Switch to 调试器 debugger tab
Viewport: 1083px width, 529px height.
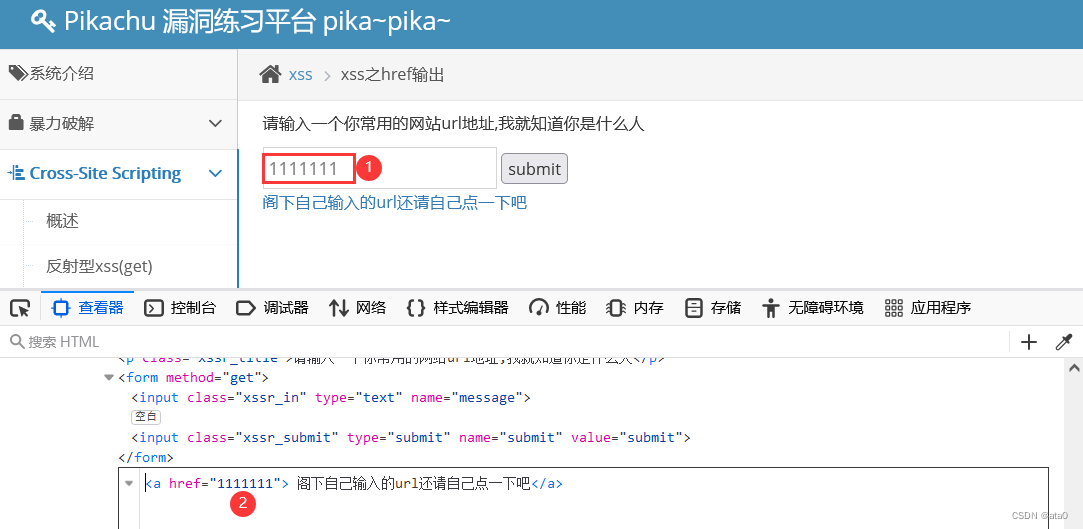[x=272, y=308]
